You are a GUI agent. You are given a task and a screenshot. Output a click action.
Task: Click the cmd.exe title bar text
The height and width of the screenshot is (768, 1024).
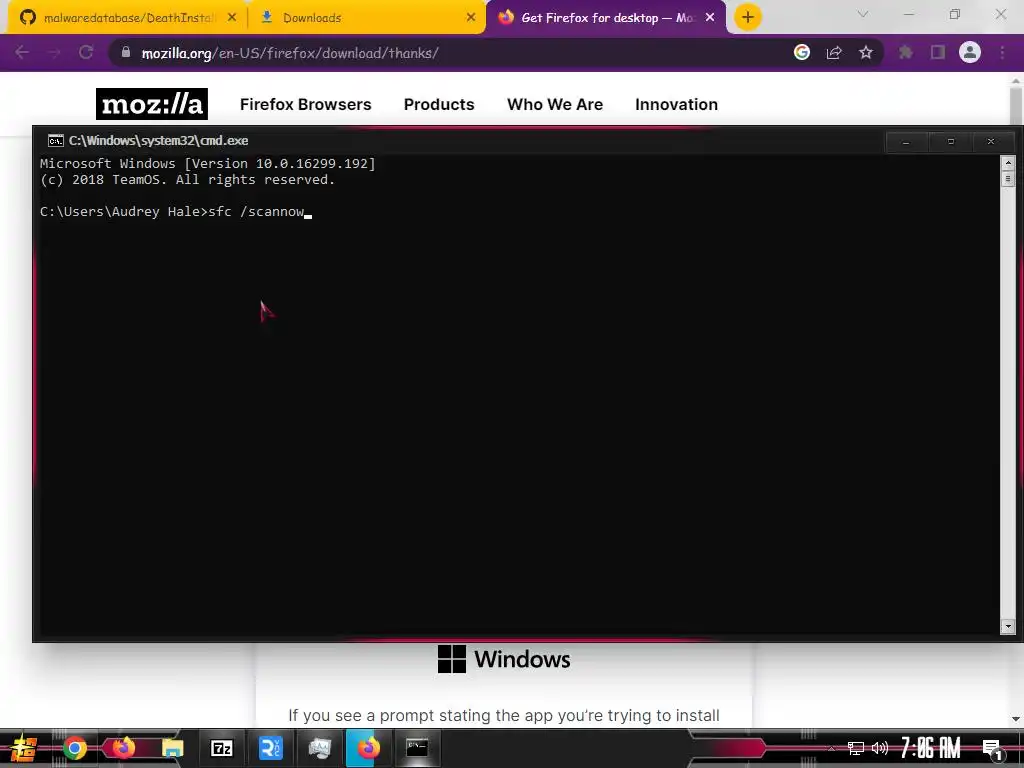(x=159, y=140)
